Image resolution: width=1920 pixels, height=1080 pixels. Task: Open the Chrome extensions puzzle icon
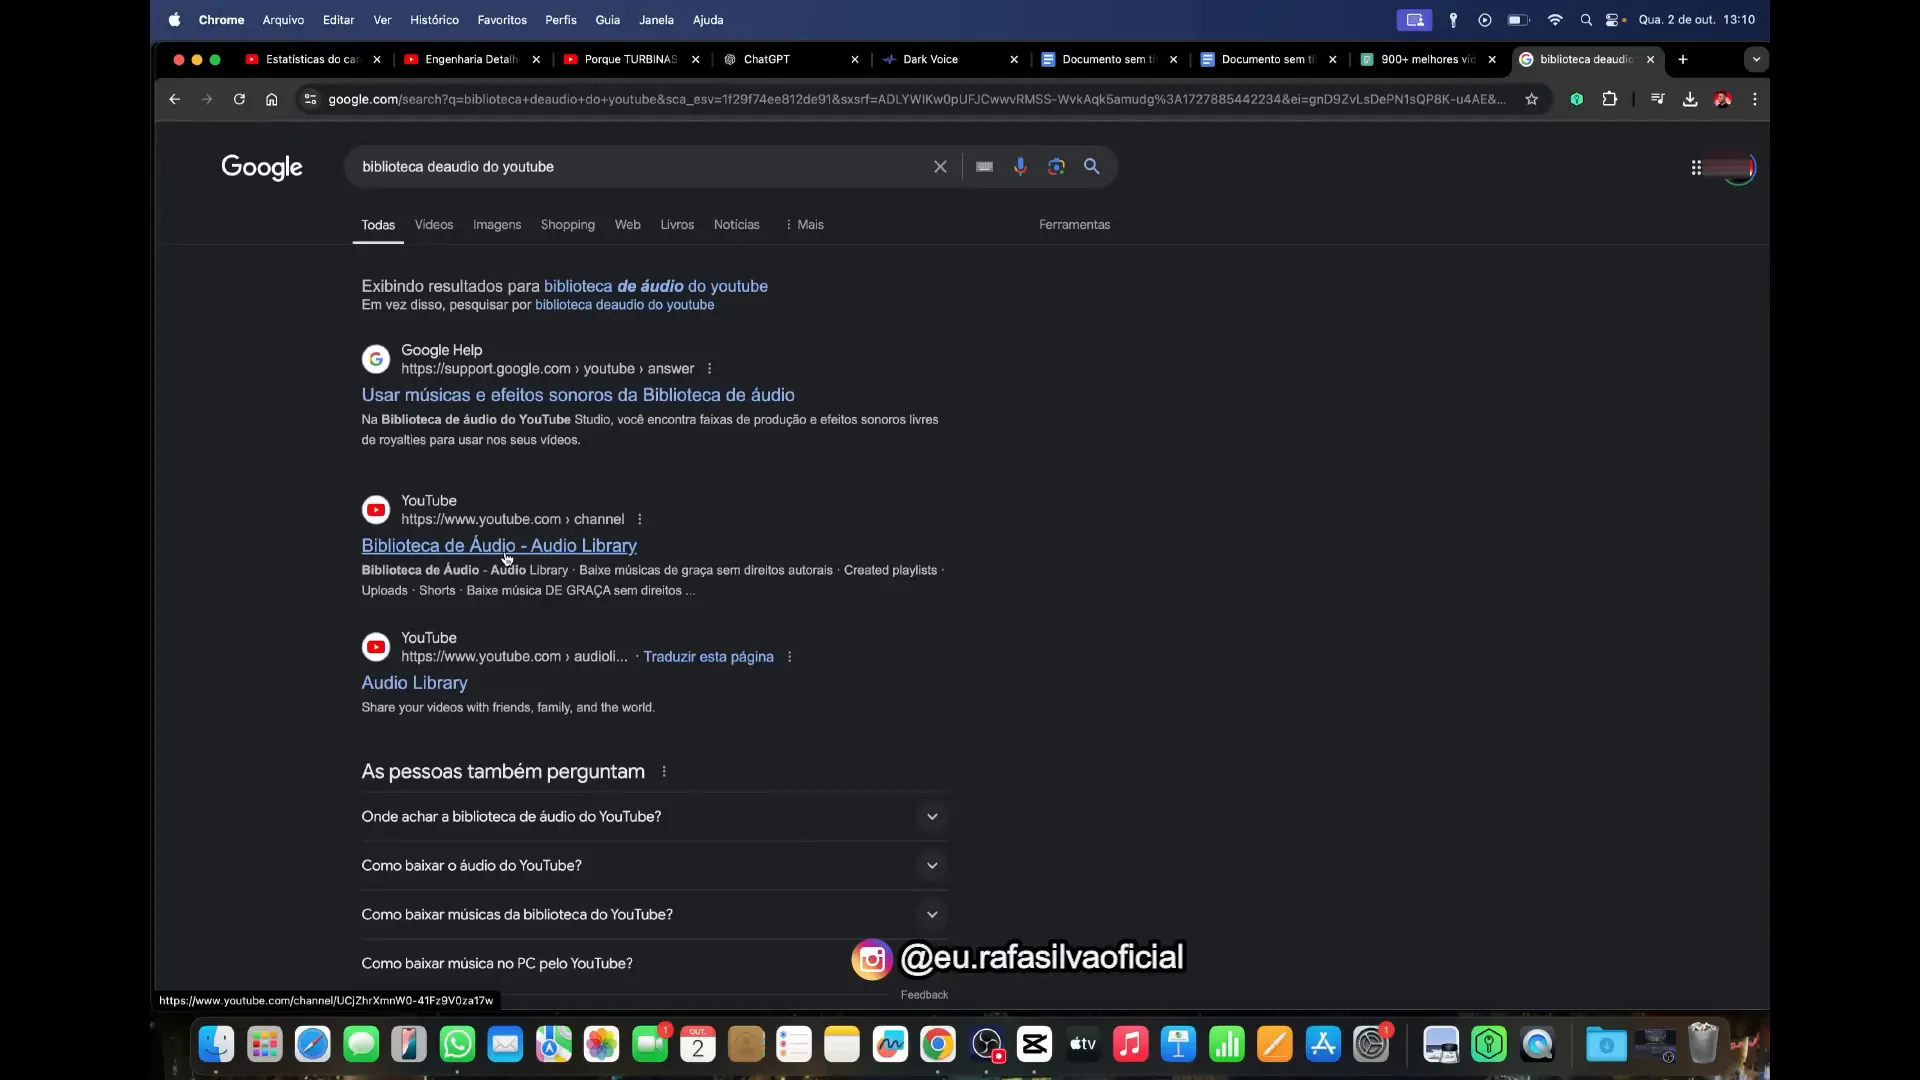(1609, 99)
